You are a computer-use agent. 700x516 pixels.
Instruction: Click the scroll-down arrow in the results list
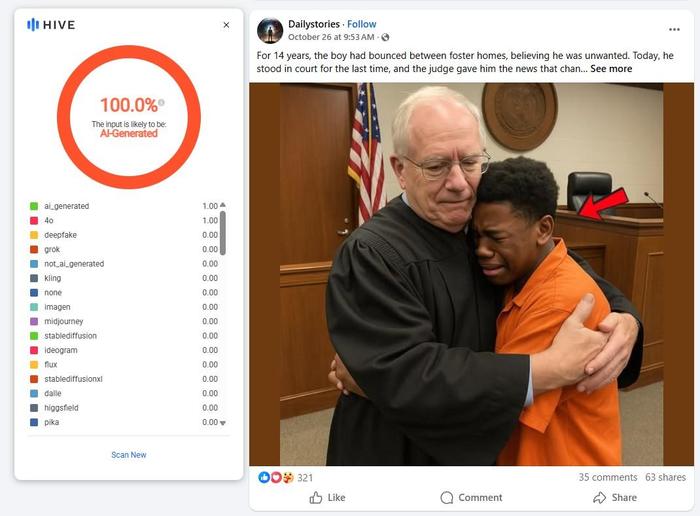[223, 423]
